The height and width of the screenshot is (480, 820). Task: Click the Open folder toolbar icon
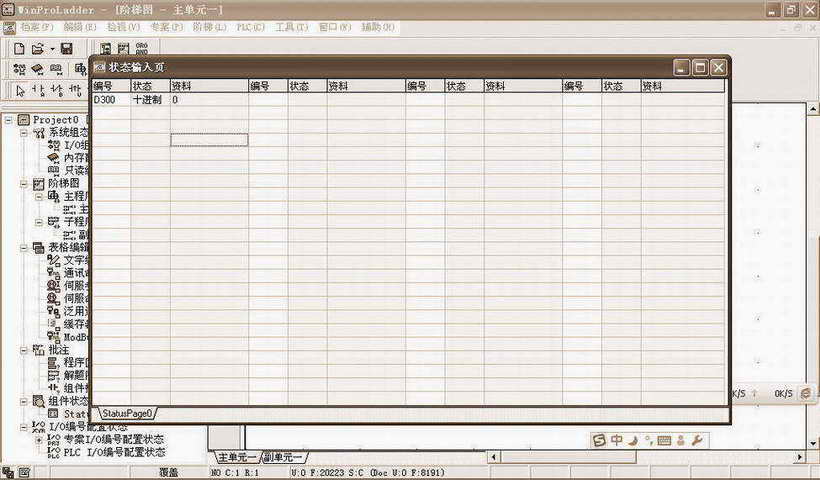[37, 48]
